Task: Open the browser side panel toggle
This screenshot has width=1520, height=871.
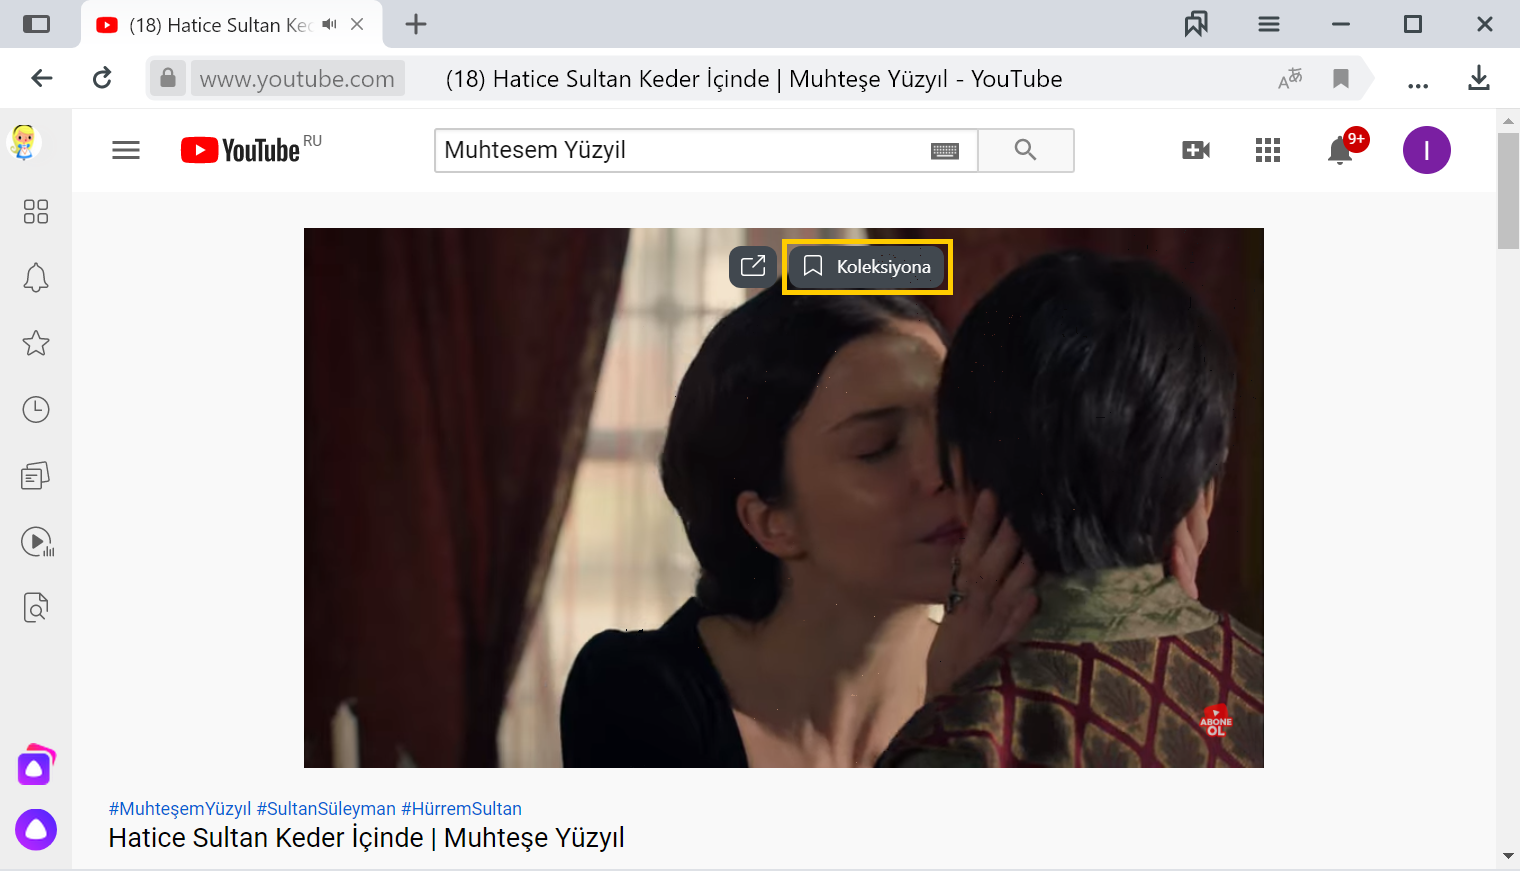Action: coord(36,24)
